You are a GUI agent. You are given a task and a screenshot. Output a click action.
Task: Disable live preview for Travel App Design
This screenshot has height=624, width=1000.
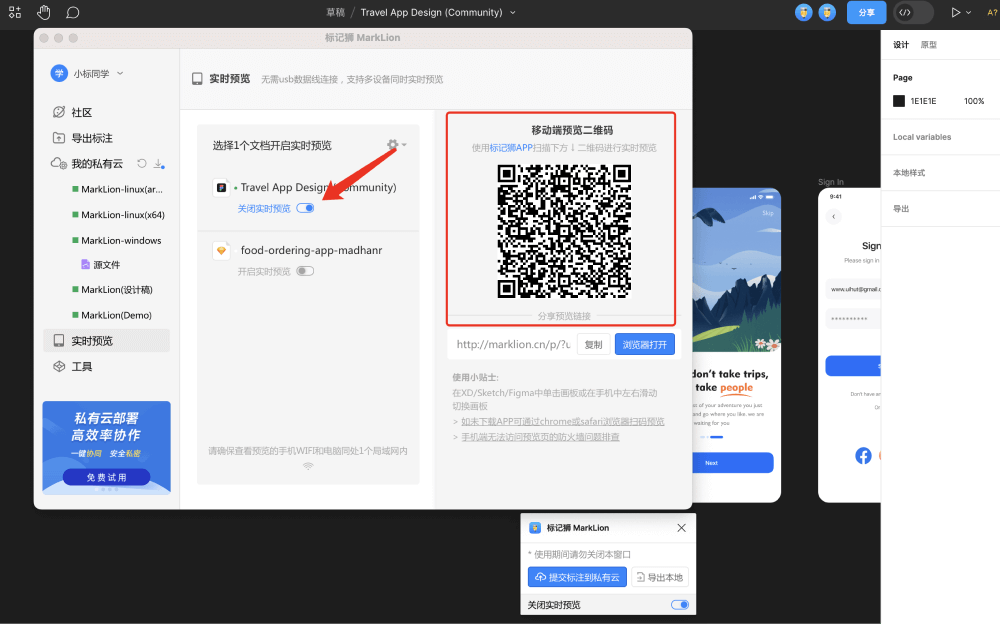(307, 208)
